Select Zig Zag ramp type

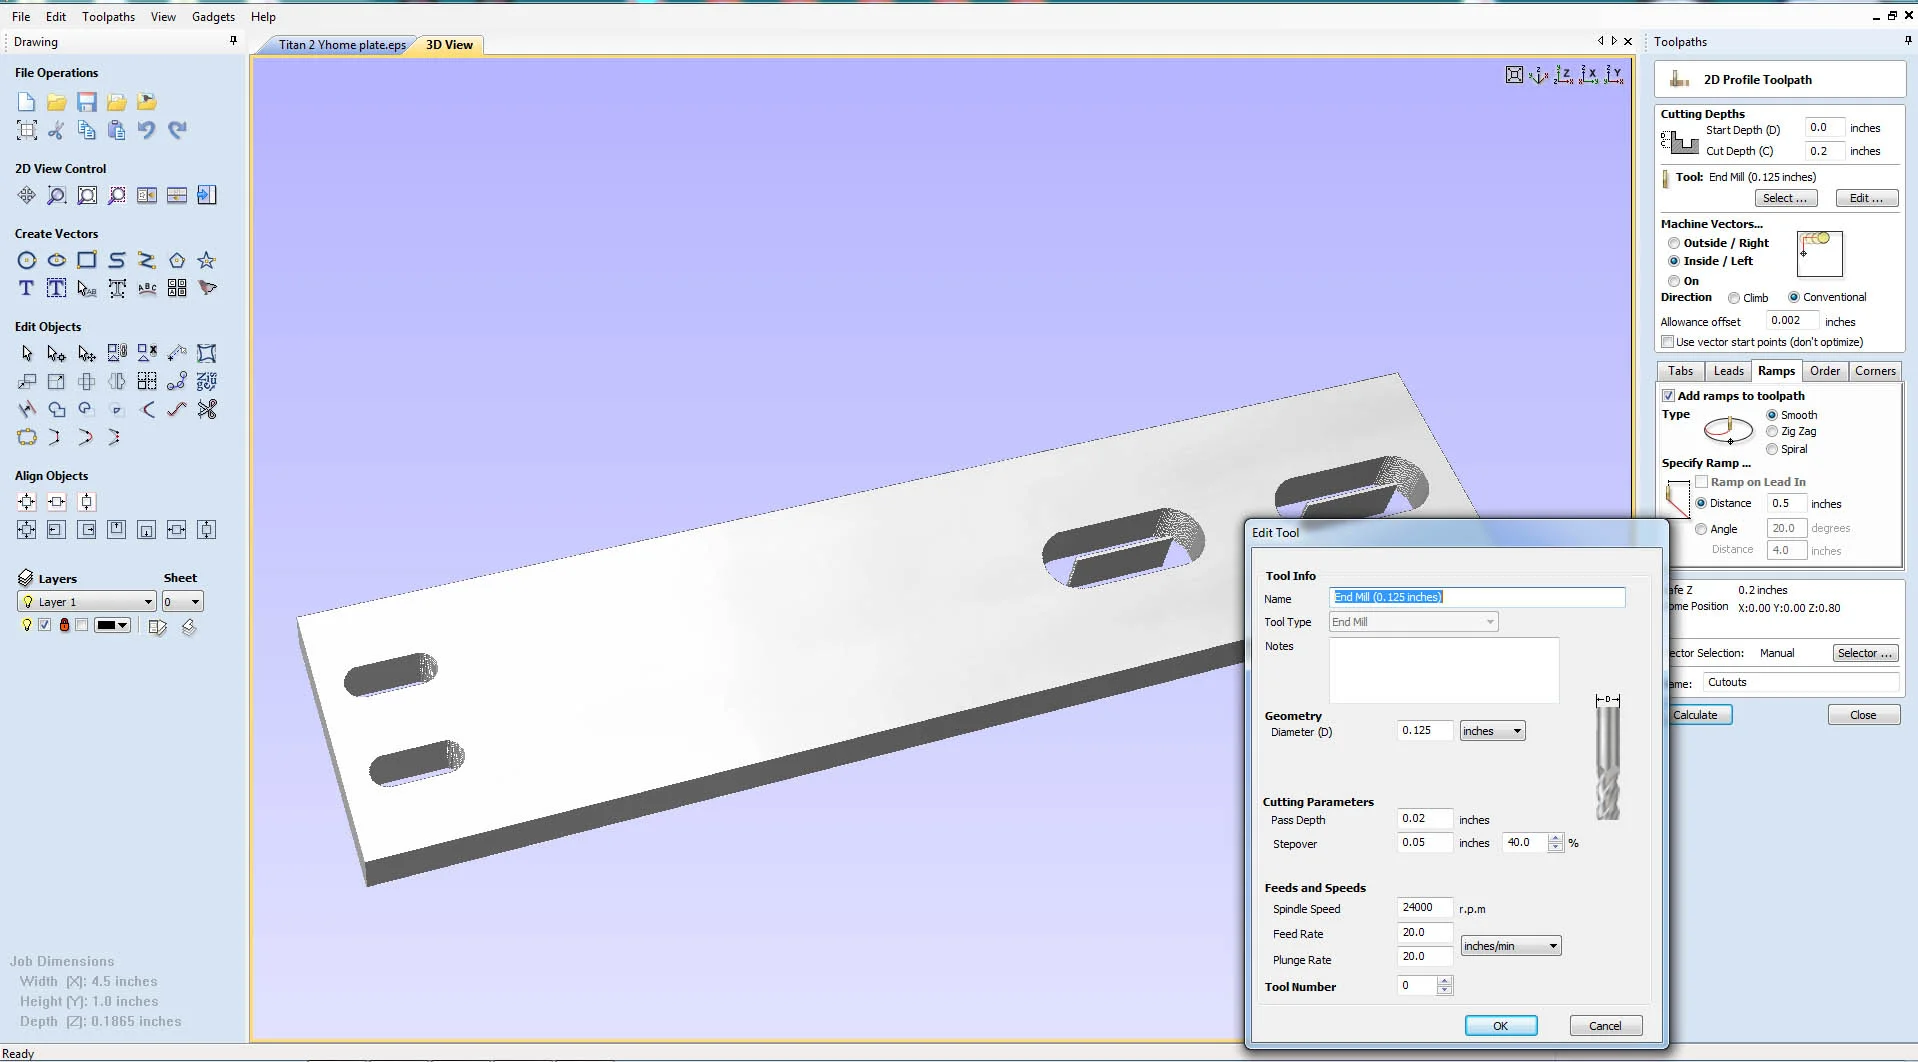point(1772,432)
